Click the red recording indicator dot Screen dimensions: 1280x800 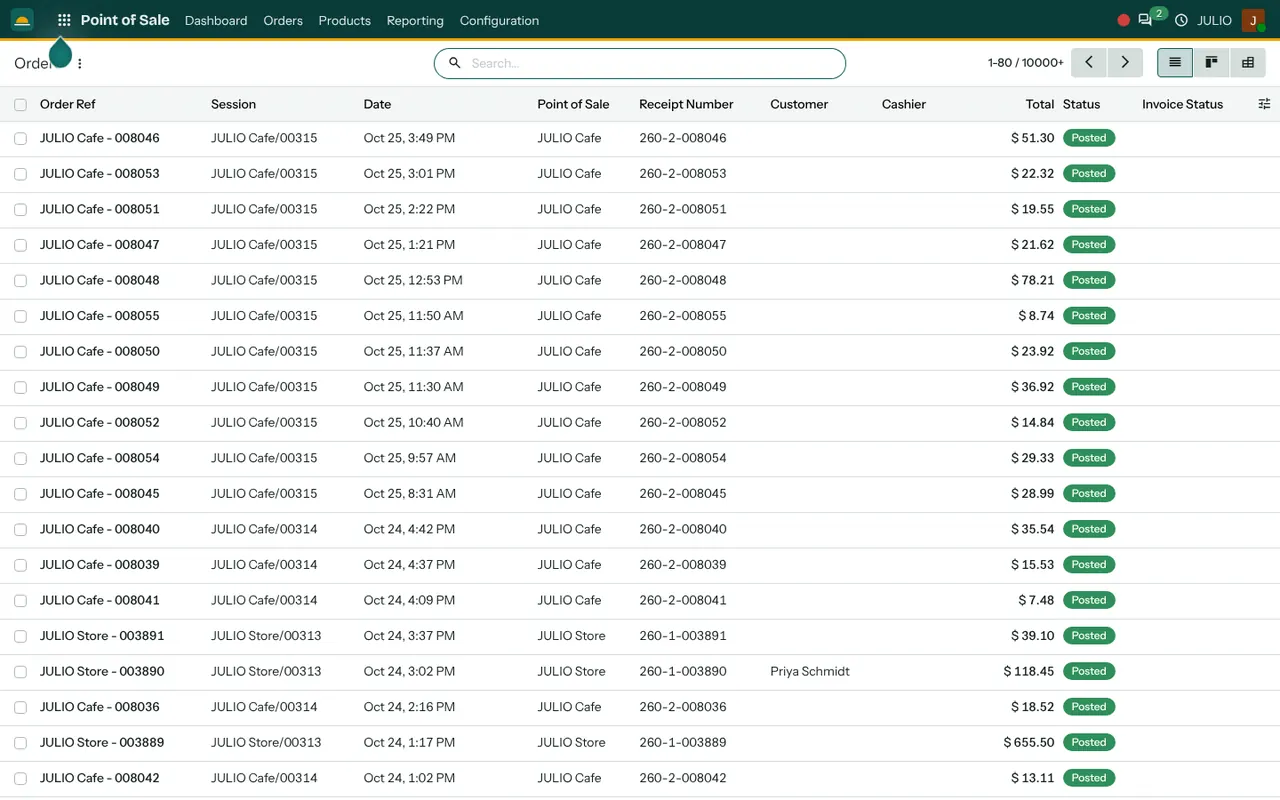(x=1124, y=20)
